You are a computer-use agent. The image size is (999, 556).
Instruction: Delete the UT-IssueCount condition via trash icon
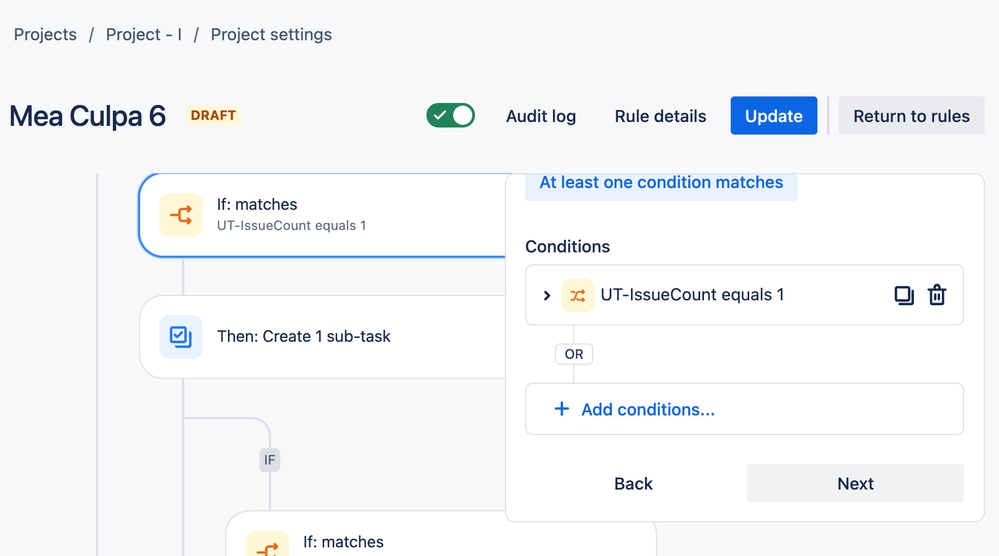937,296
